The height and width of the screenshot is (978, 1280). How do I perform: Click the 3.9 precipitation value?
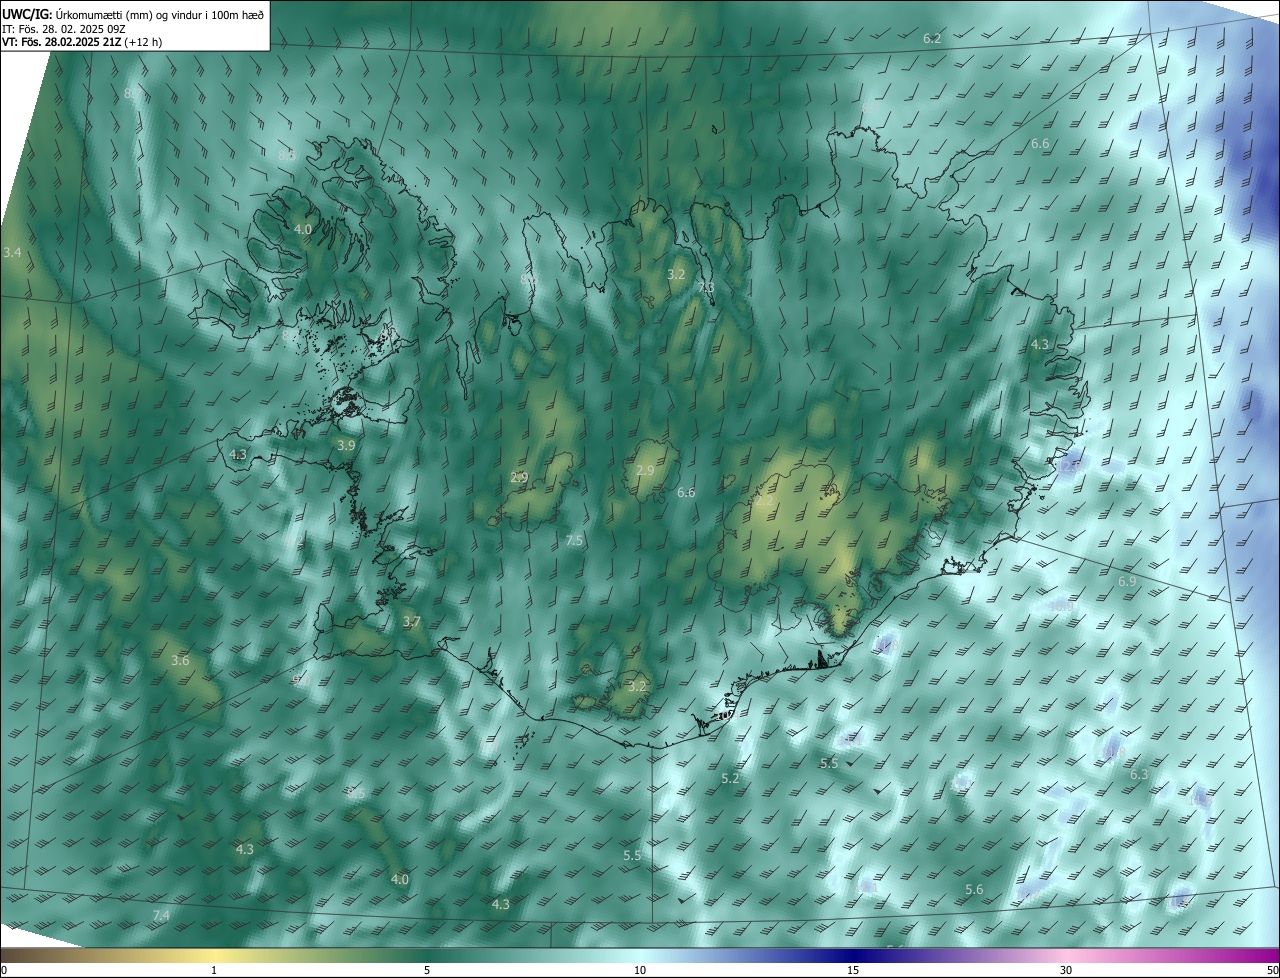[x=346, y=445]
